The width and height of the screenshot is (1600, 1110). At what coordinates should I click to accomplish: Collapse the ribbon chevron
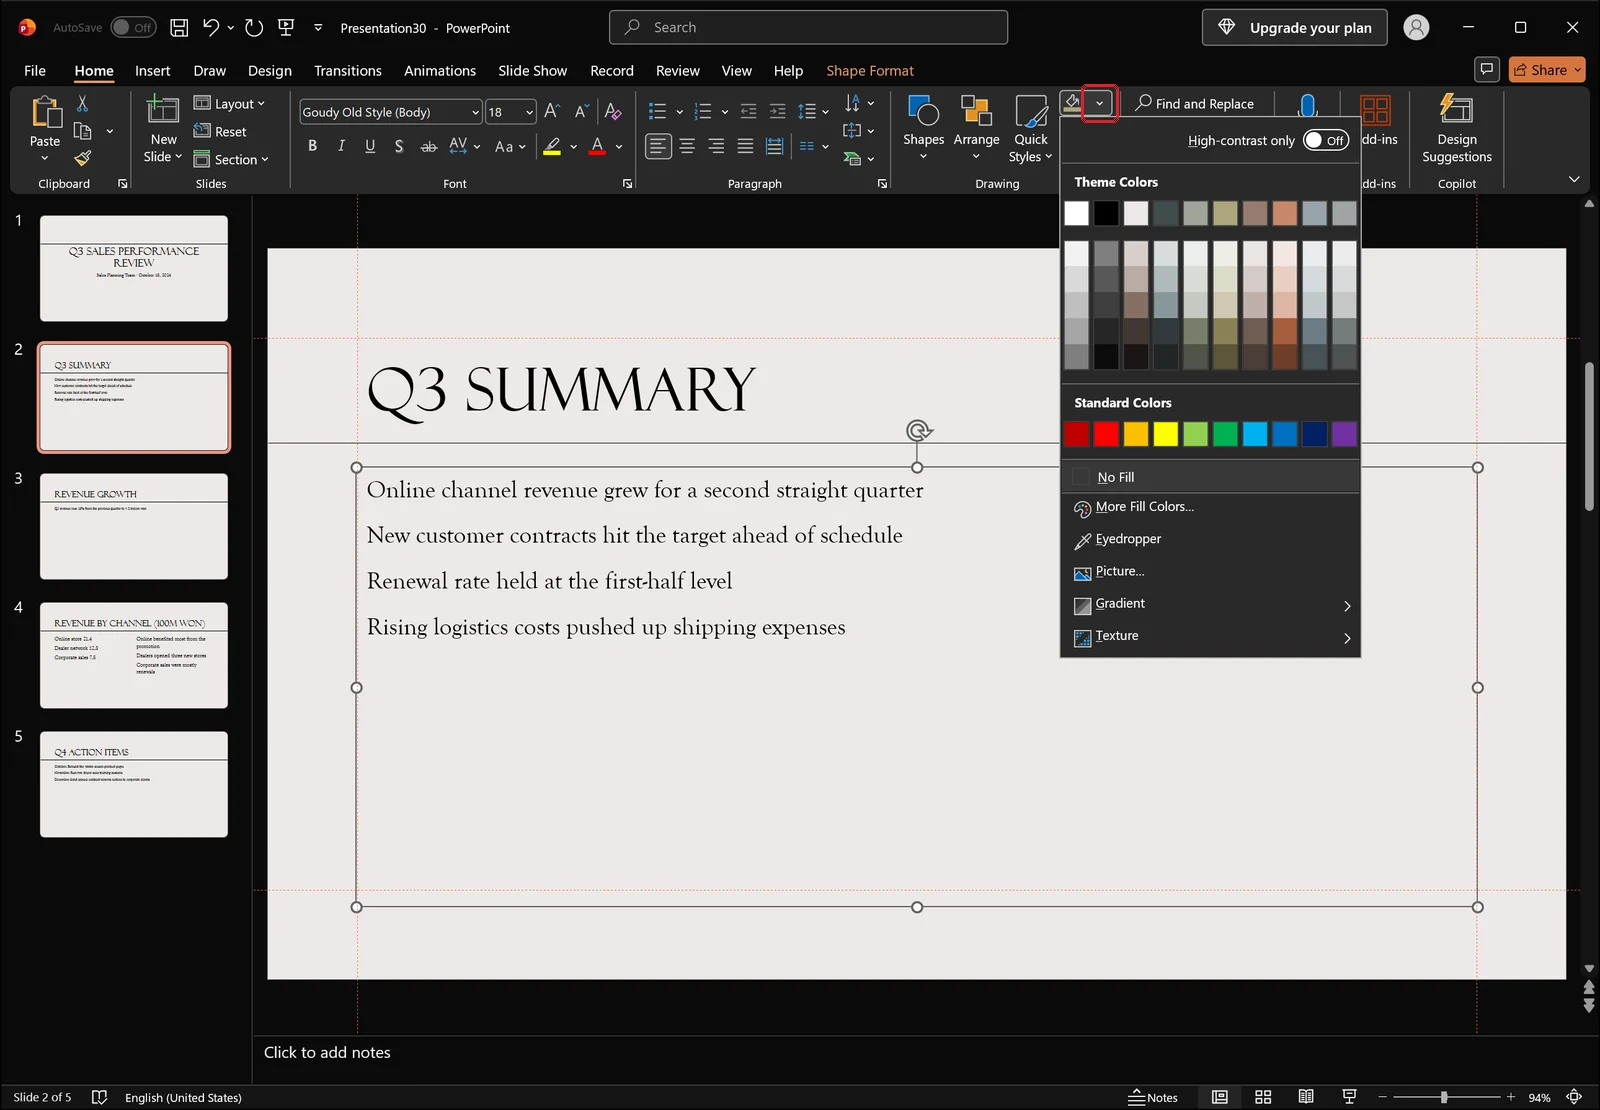point(1574,179)
